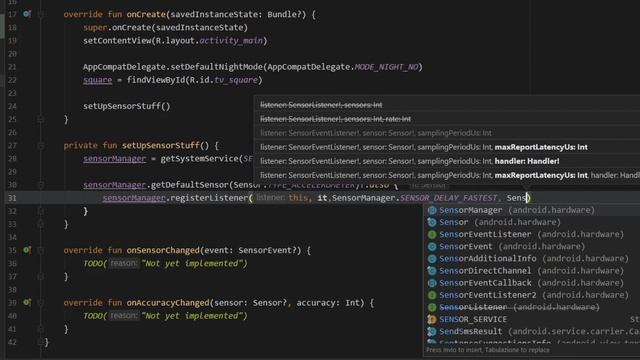Click line number 31 in the gutter

(x=12, y=198)
